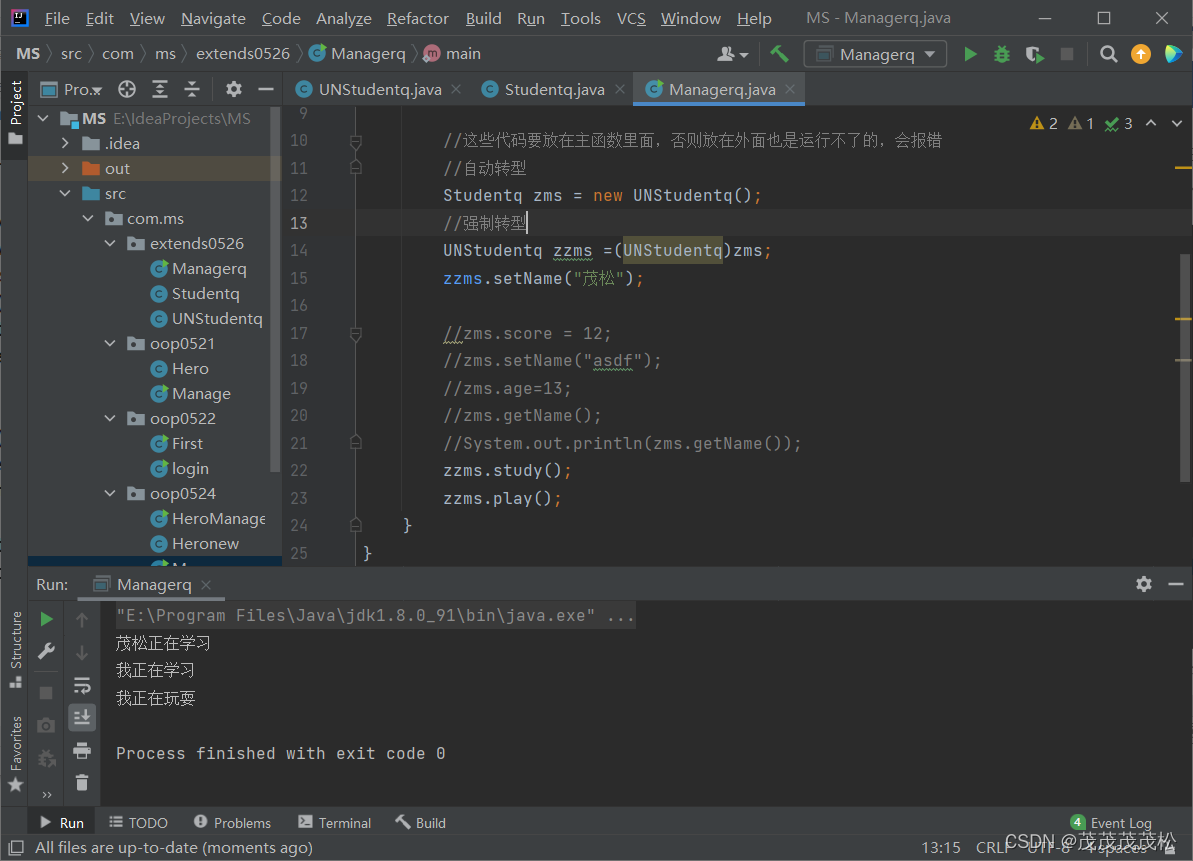Start debugging with the bug icon
This screenshot has height=861, width=1193.
click(x=1002, y=54)
